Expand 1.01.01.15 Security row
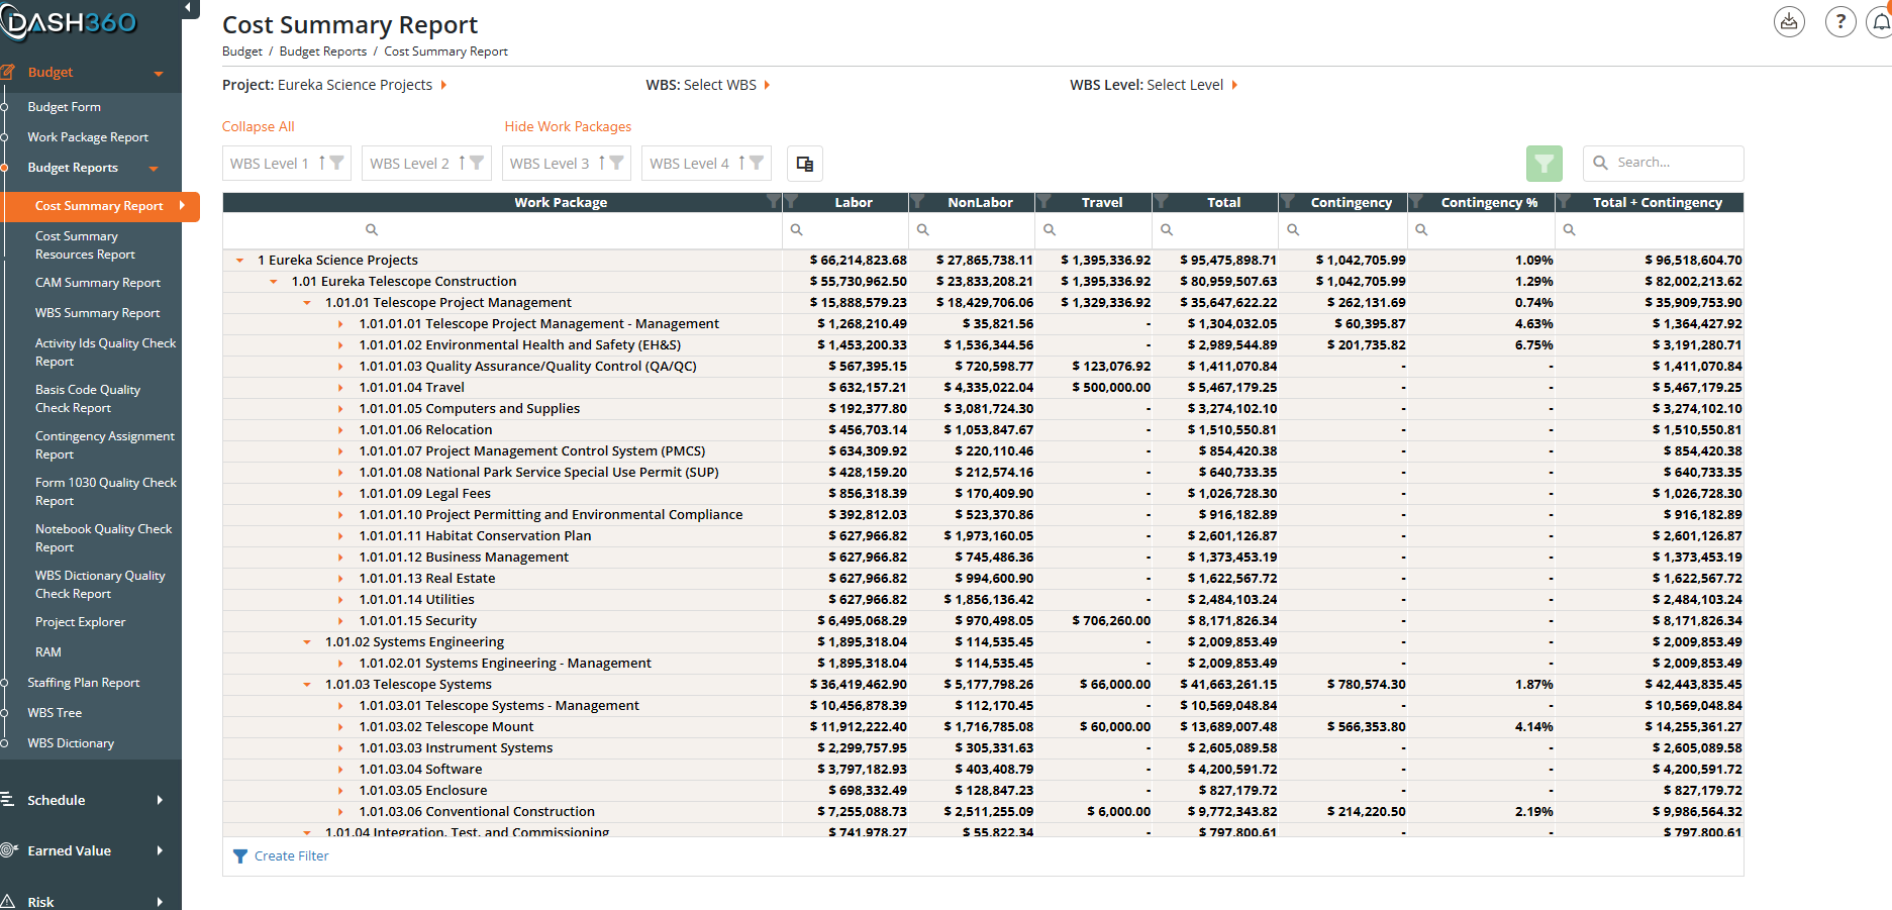The width and height of the screenshot is (1892, 910). 341,621
